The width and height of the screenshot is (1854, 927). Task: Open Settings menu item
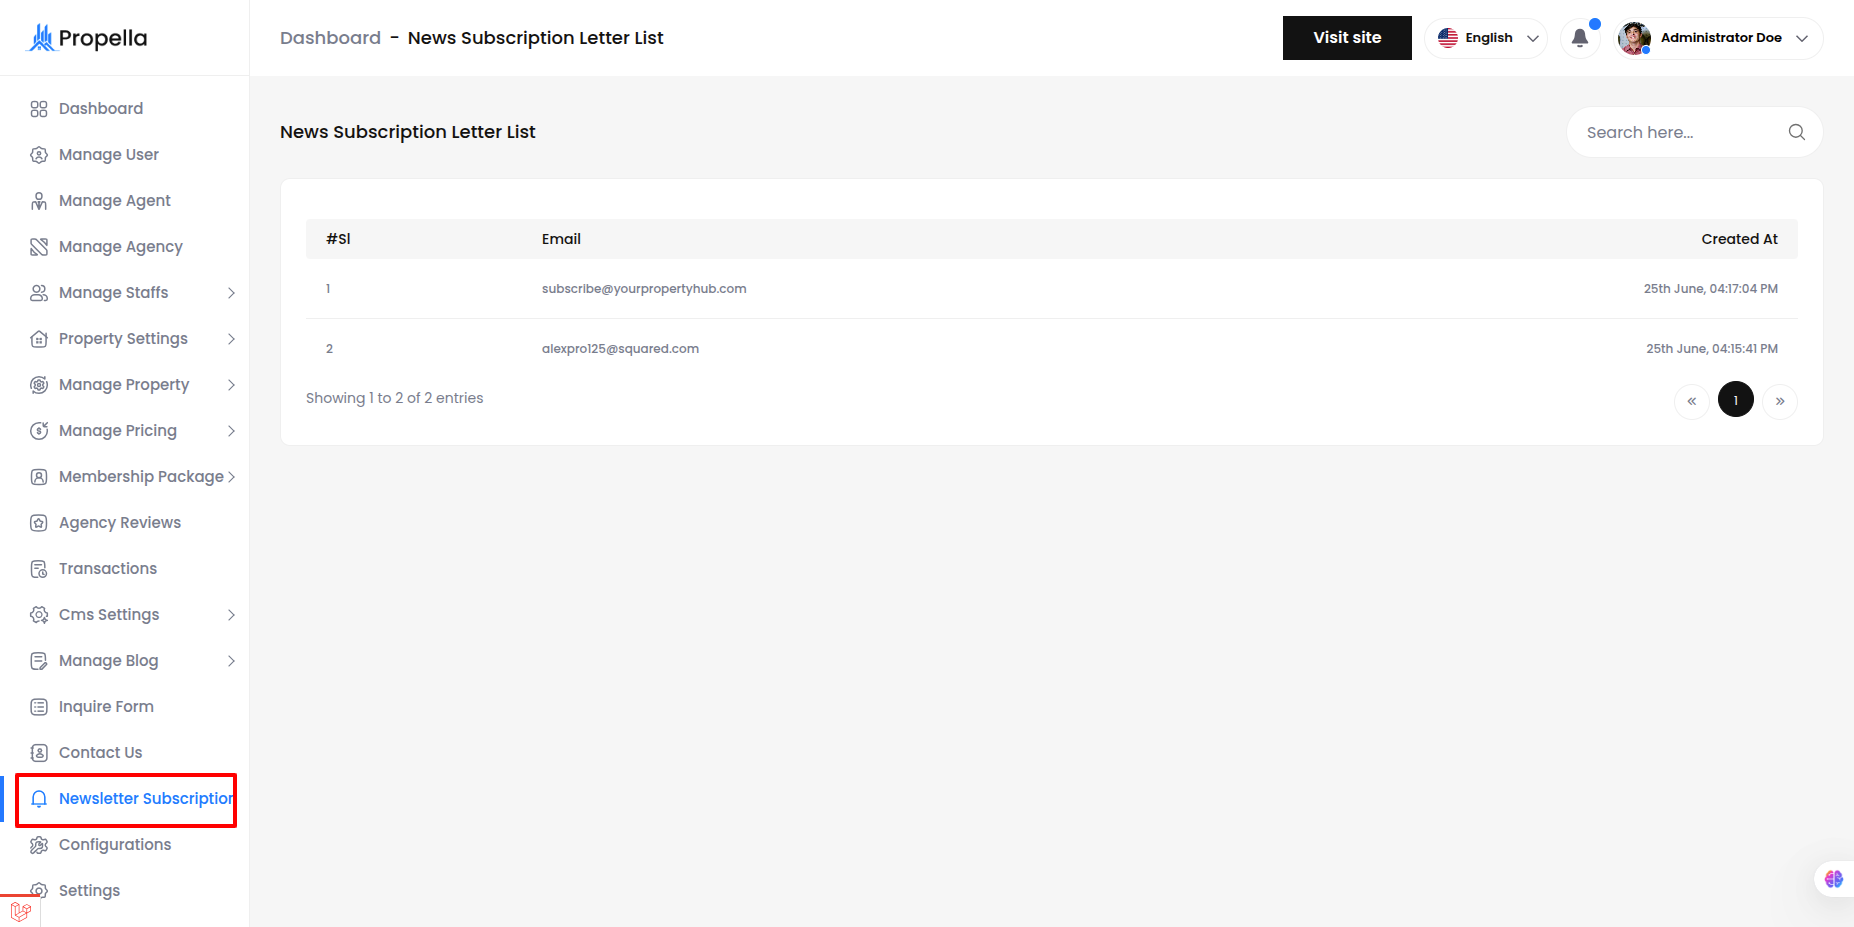(89, 891)
